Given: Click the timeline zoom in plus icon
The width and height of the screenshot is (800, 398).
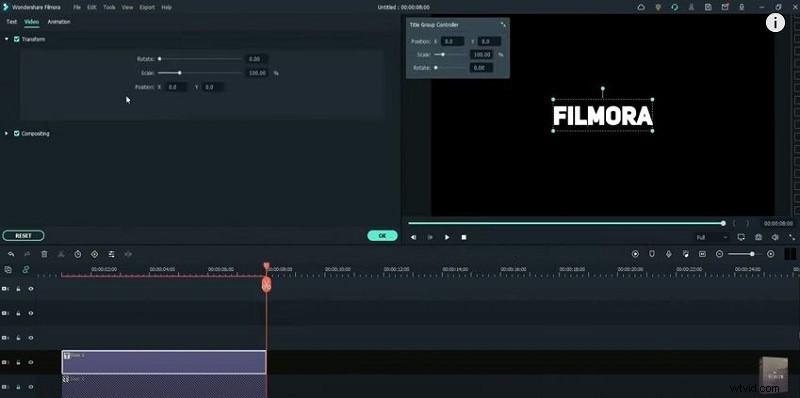Looking at the screenshot, I should pyautogui.click(x=770, y=254).
